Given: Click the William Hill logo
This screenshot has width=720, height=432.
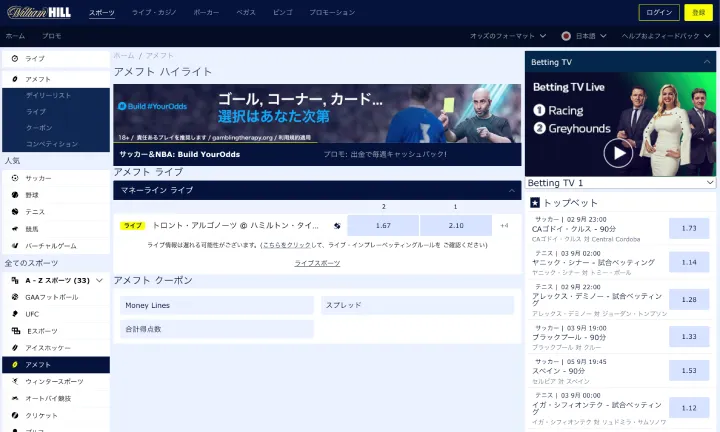Looking at the screenshot, I should click(x=39, y=12).
